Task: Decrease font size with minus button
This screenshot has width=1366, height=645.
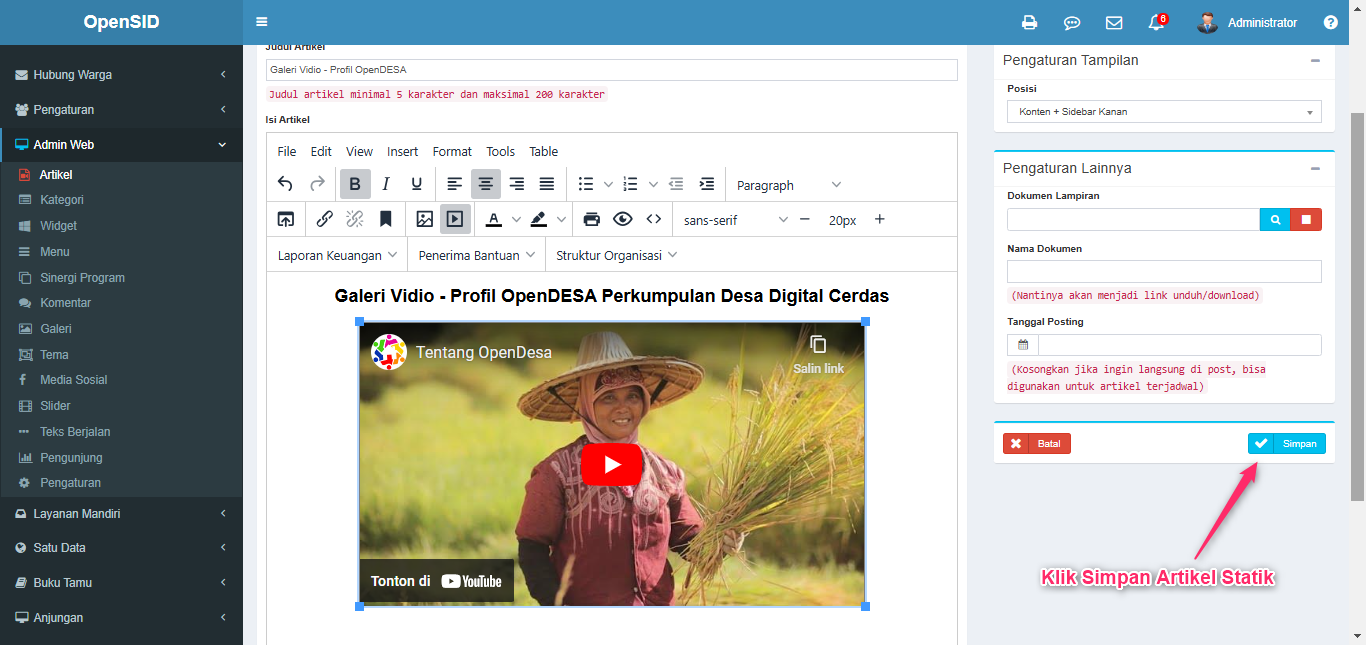Action: 804,219
